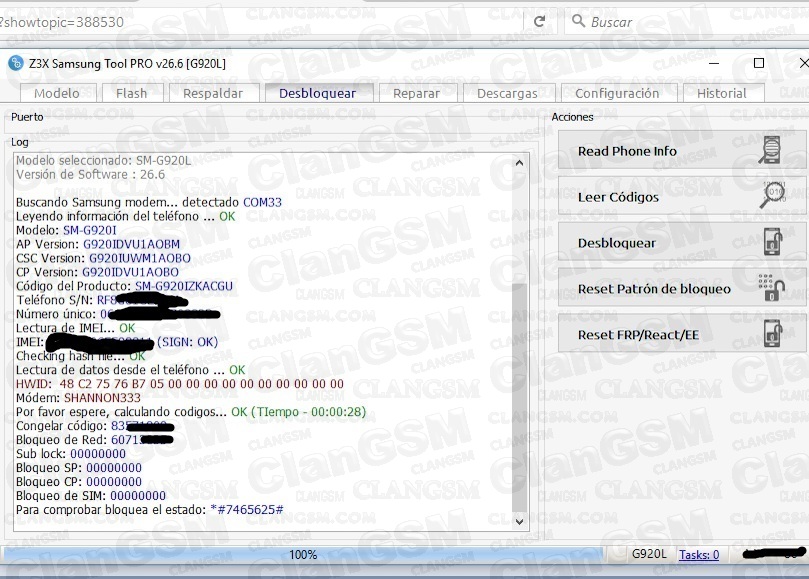Click the "Leyendo información del teléfono" log line
809x579 pixels.
(125, 216)
